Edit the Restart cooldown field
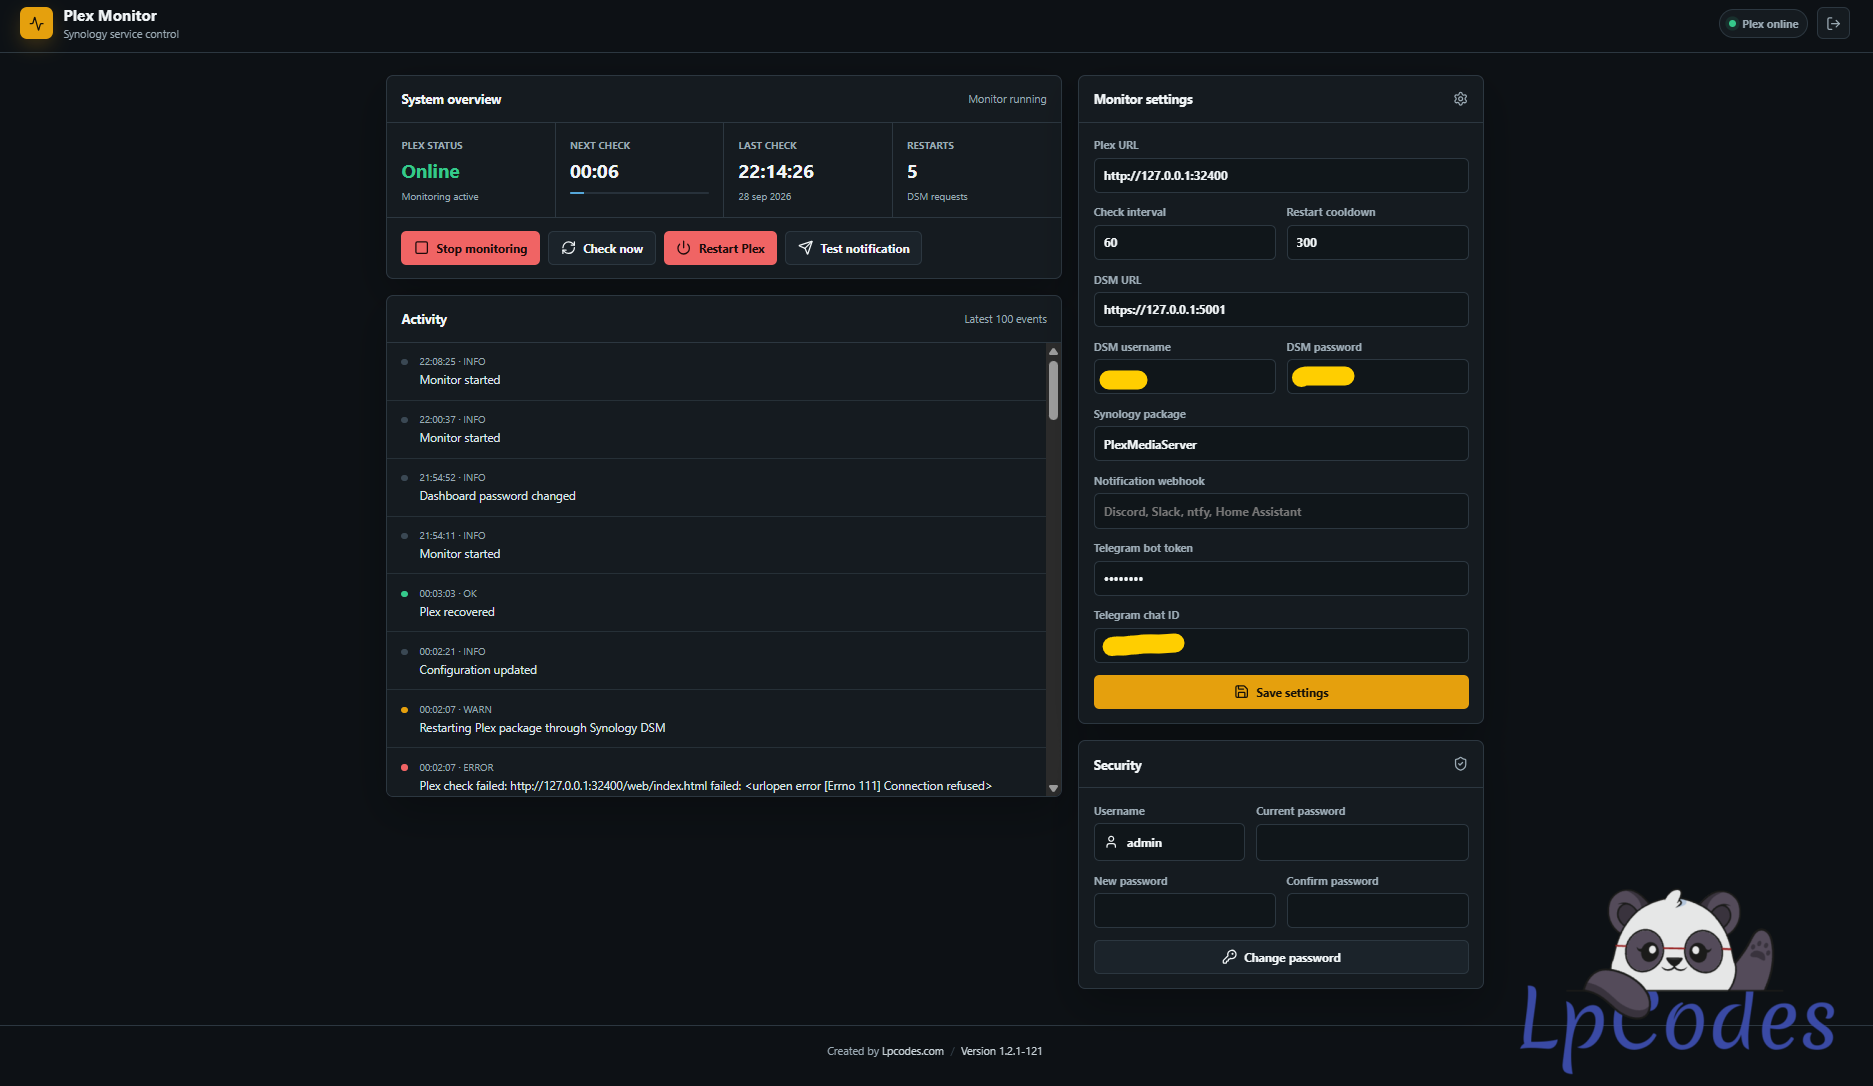 (x=1377, y=242)
